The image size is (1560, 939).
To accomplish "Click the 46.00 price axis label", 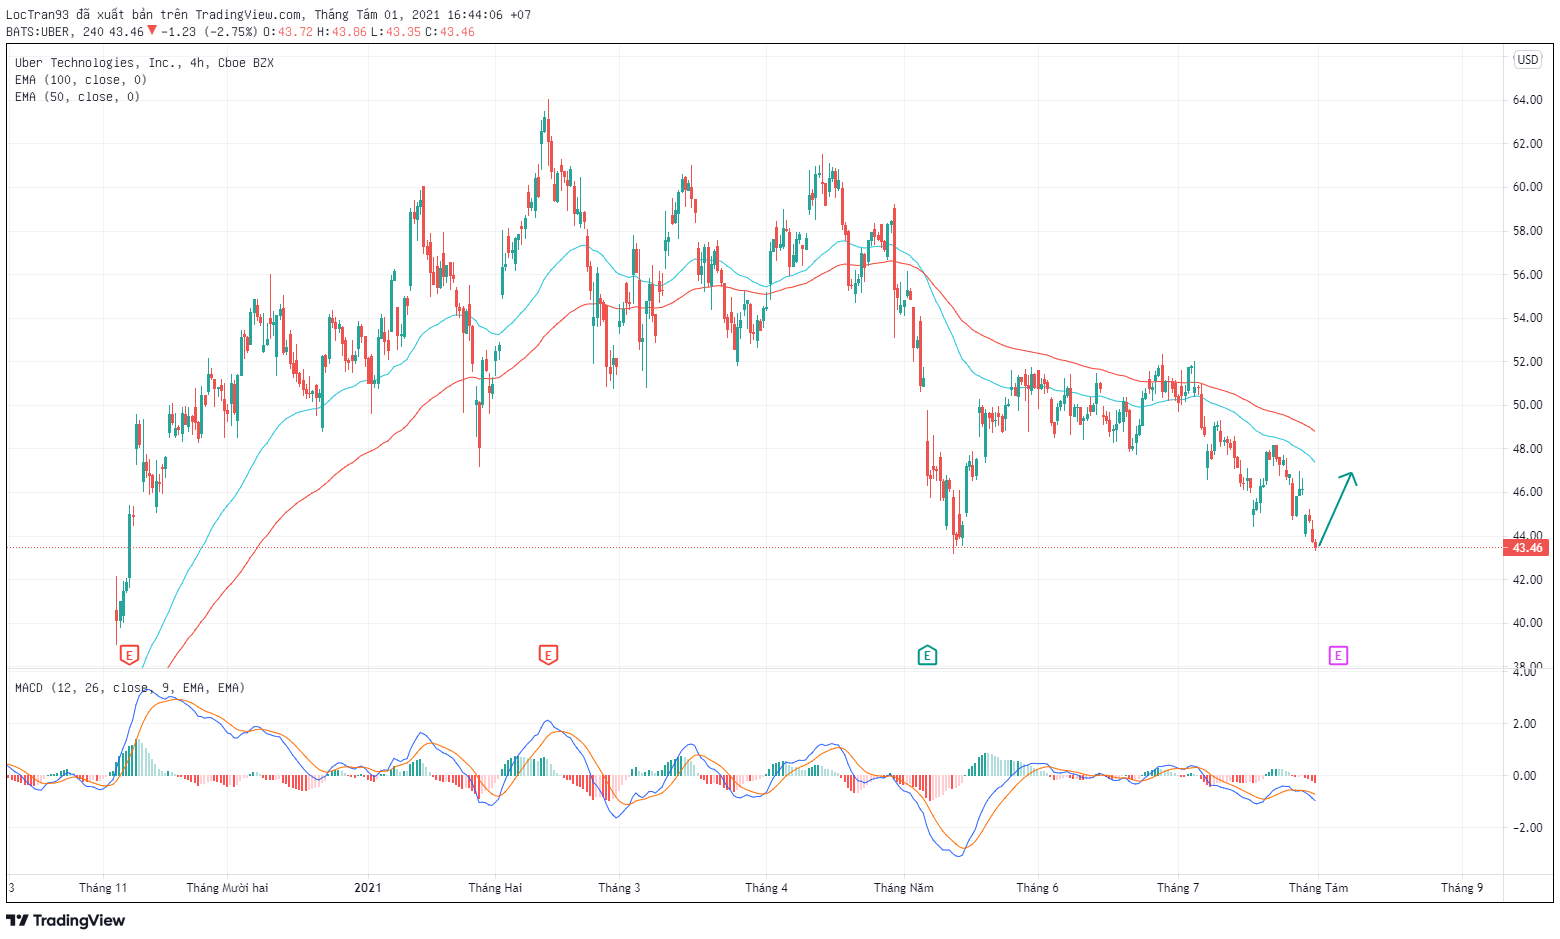I will 1527,492.
